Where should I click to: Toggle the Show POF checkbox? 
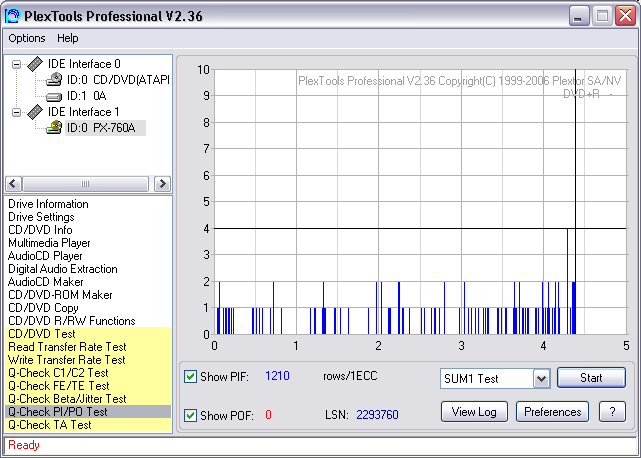click(190, 415)
